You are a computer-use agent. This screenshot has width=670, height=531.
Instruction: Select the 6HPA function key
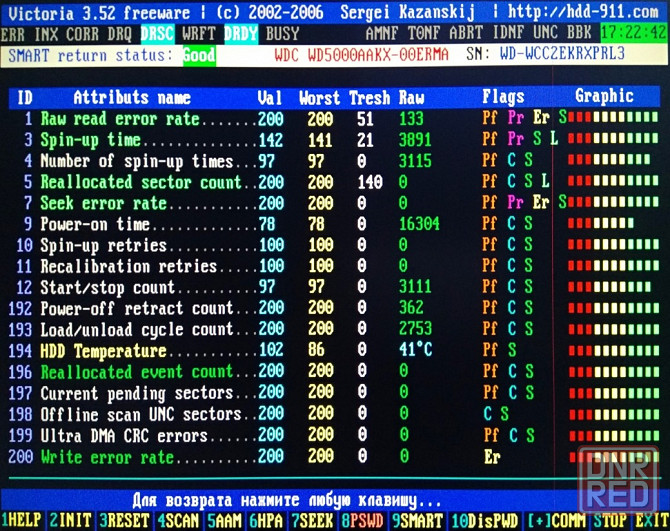coord(268,520)
